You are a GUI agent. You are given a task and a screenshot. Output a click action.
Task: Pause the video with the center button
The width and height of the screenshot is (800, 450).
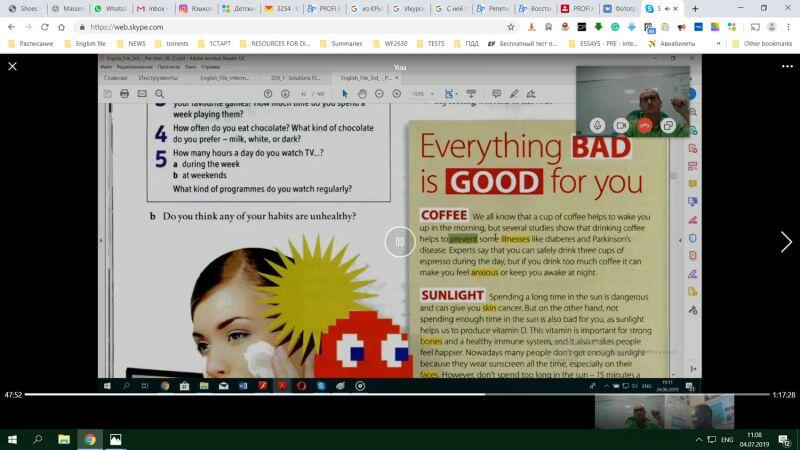[399, 241]
